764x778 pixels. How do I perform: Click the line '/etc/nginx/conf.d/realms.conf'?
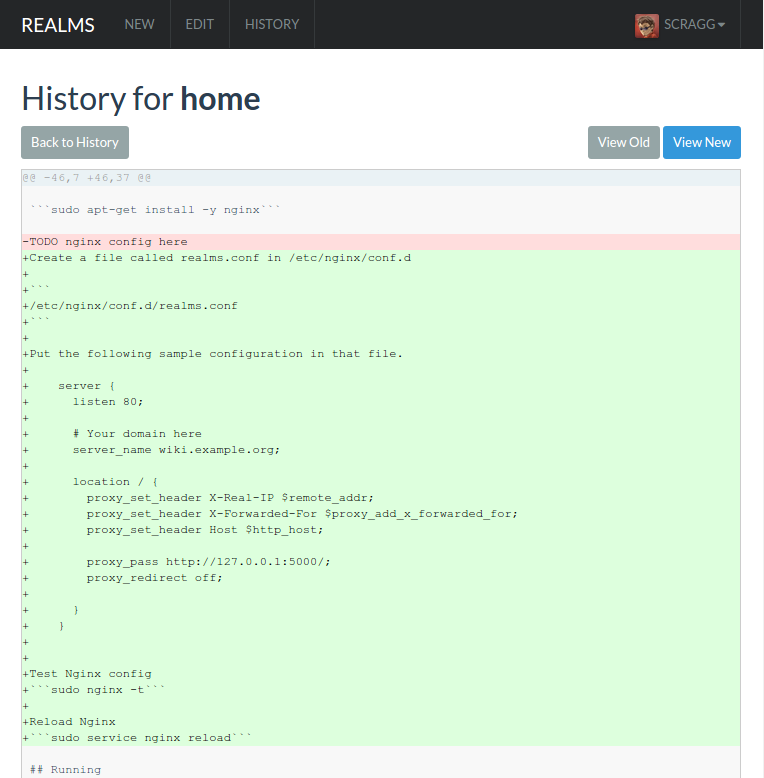(381, 306)
